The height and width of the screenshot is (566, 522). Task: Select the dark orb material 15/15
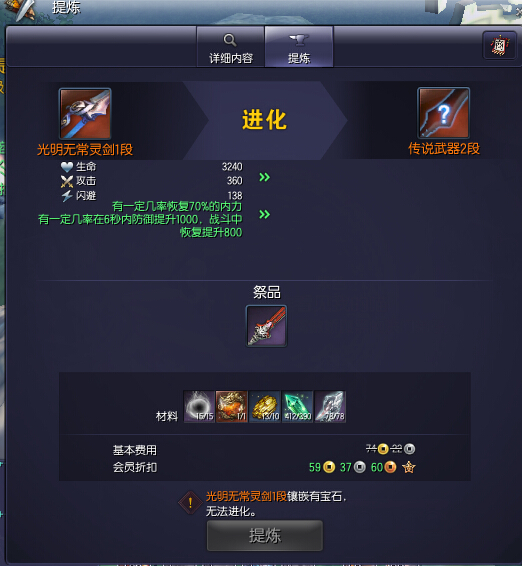(x=199, y=406)
